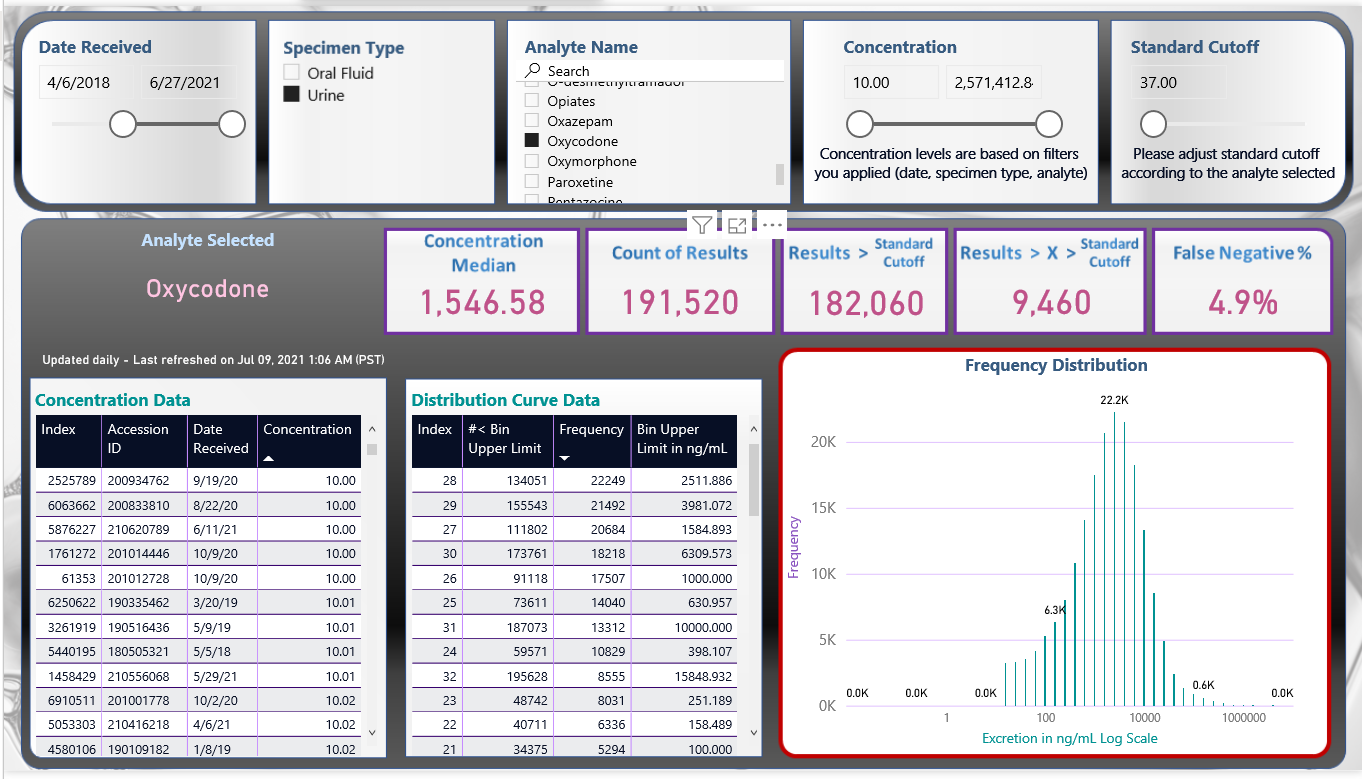Grab the right Date Received slider handle
Image resolution: width=1362 pixels, height=779 pixels.
[x=232, y=124]
